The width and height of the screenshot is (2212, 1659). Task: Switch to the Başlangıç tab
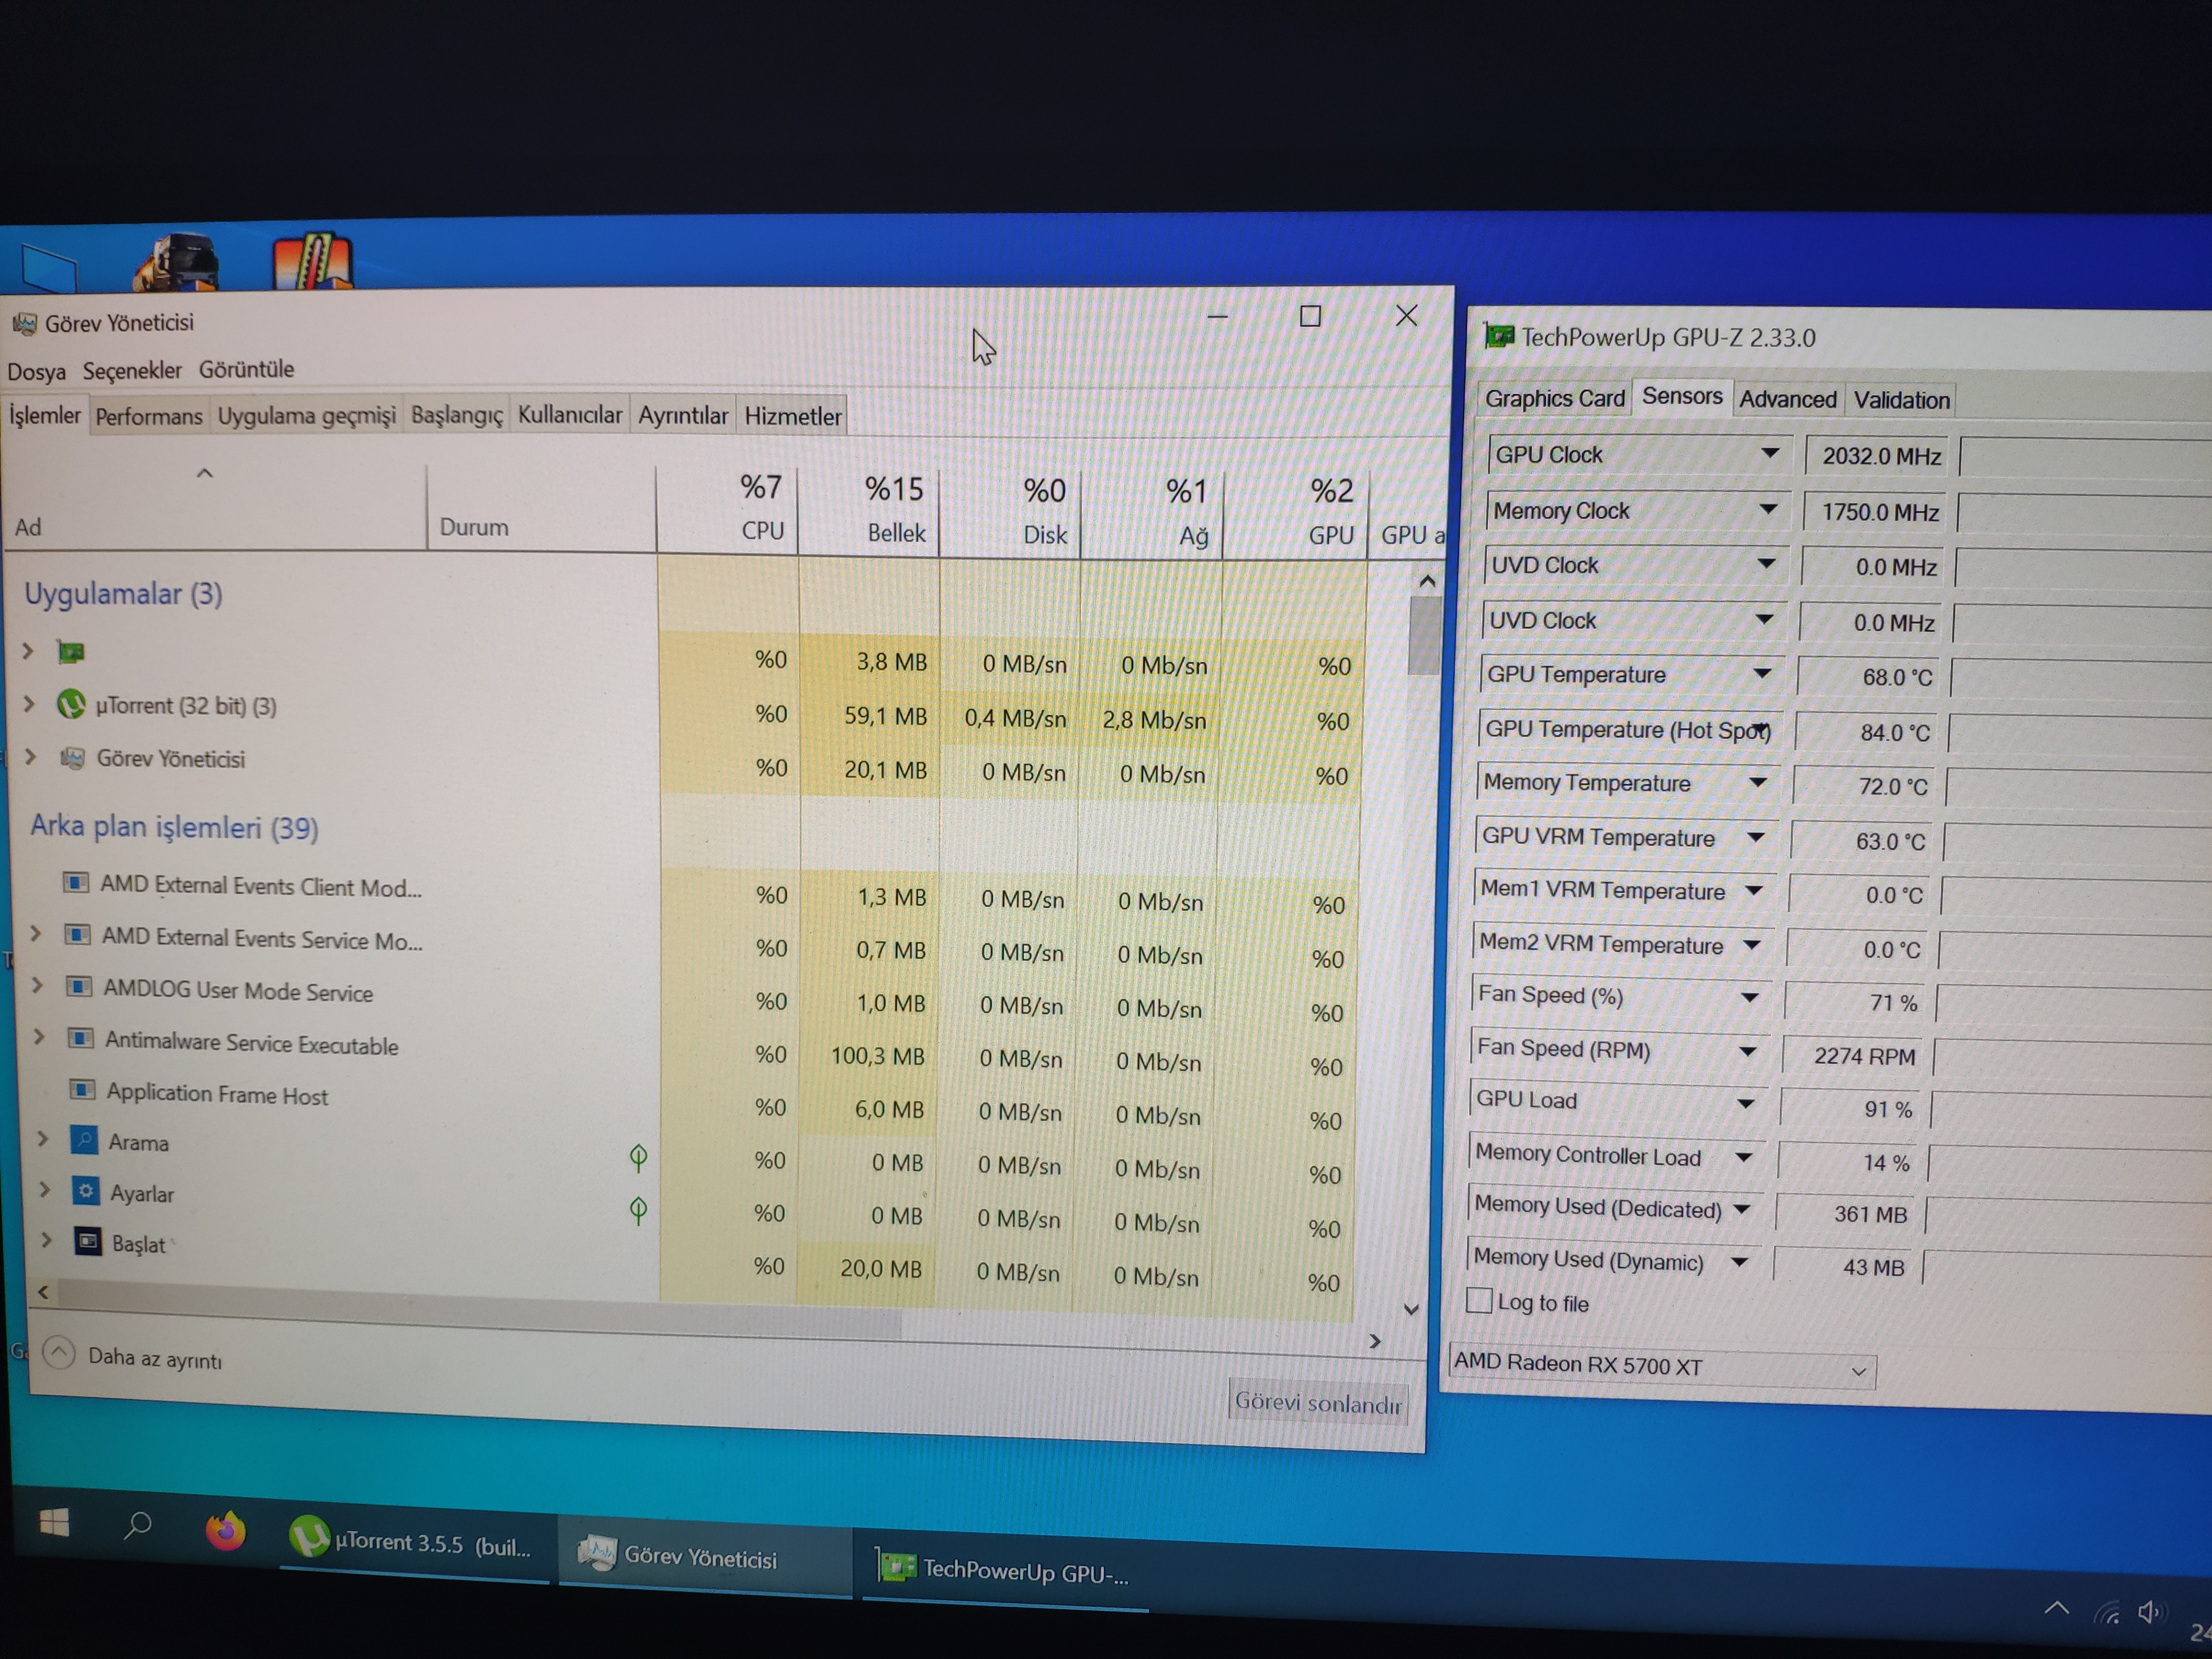click(x=457, y=415)
